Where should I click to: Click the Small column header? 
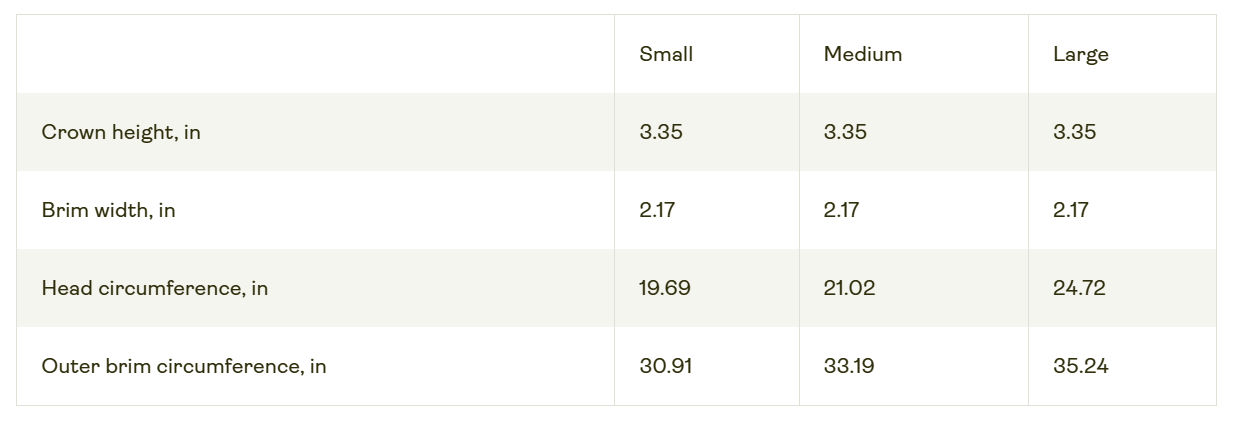(666, 54)
